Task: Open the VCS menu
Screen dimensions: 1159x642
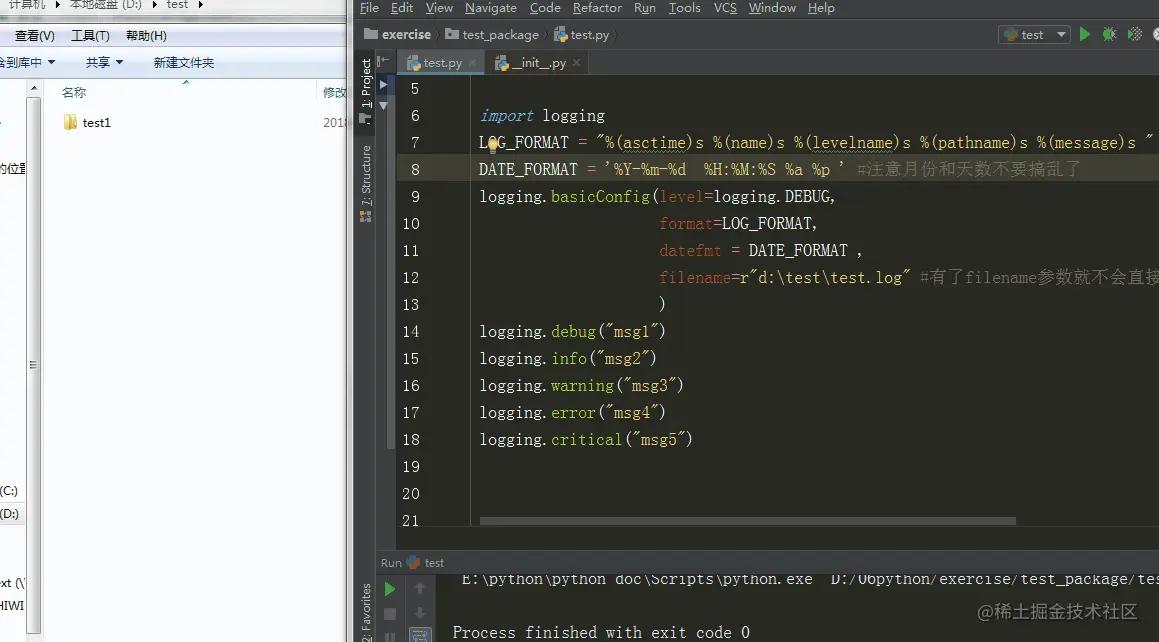Action: pyautogui.click(x=725, y=8)
